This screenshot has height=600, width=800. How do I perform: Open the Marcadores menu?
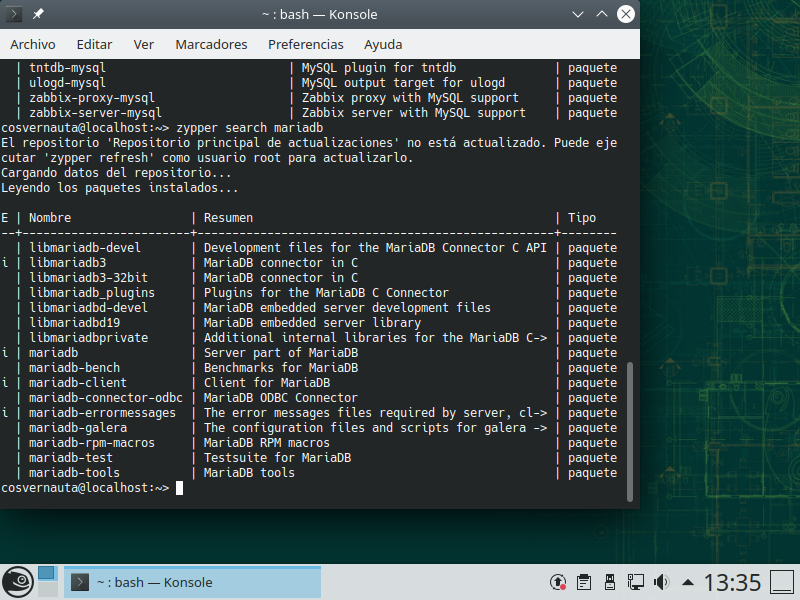pos(211,44)
